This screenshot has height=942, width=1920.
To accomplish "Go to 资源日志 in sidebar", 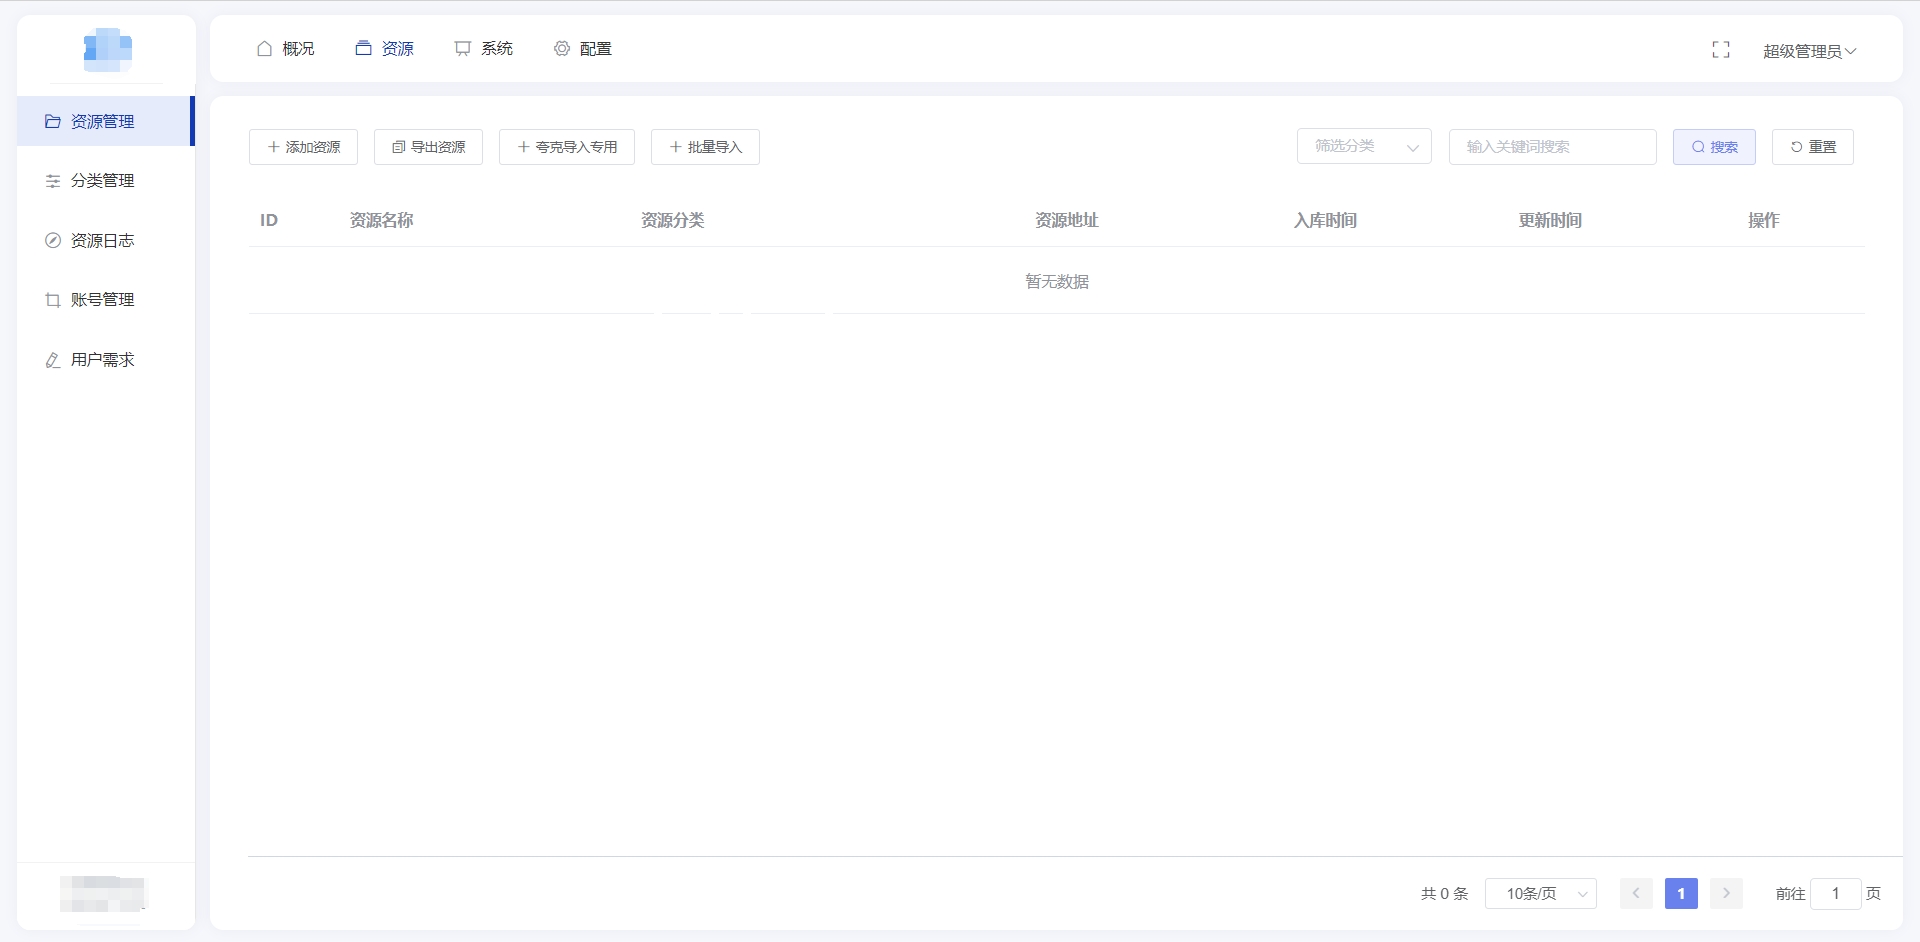I will tap(103, 241).
